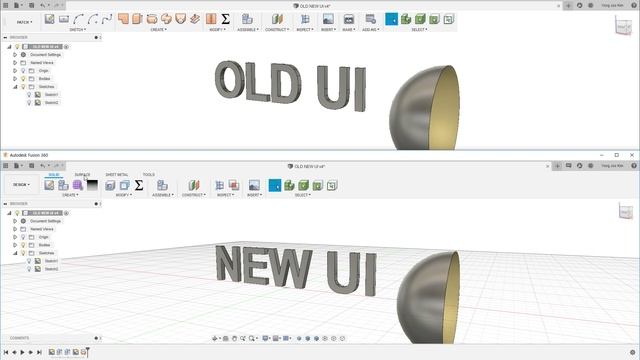The image size is (640, 360).
Task: Collapse Sketches folder in bottom browser
Action: (x=15, y=253)
